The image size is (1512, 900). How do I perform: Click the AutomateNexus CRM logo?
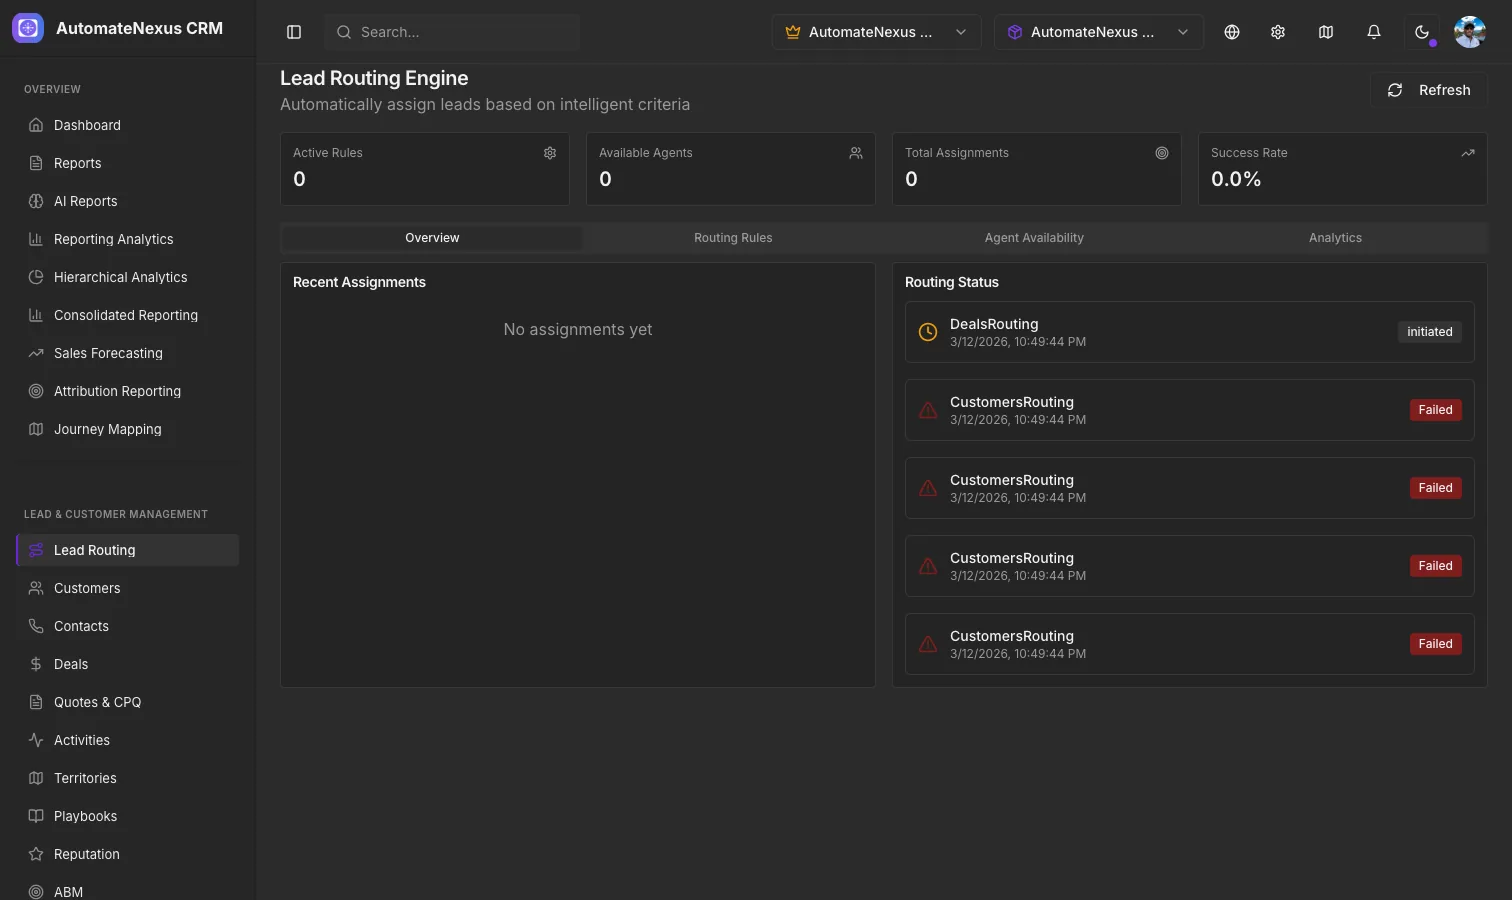tap(28, 28)
